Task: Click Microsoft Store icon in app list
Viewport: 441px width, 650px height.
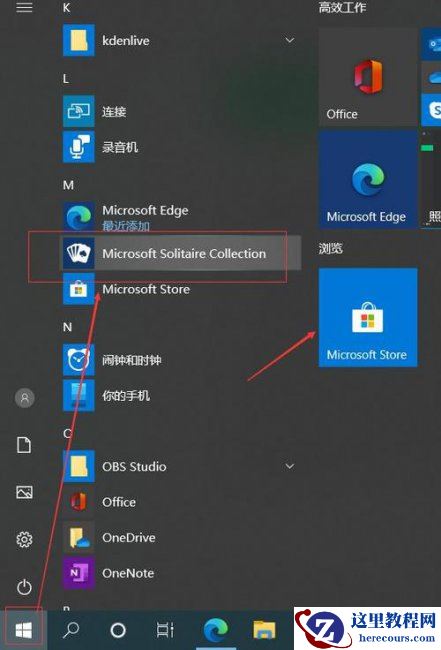Action: point(78,289)
